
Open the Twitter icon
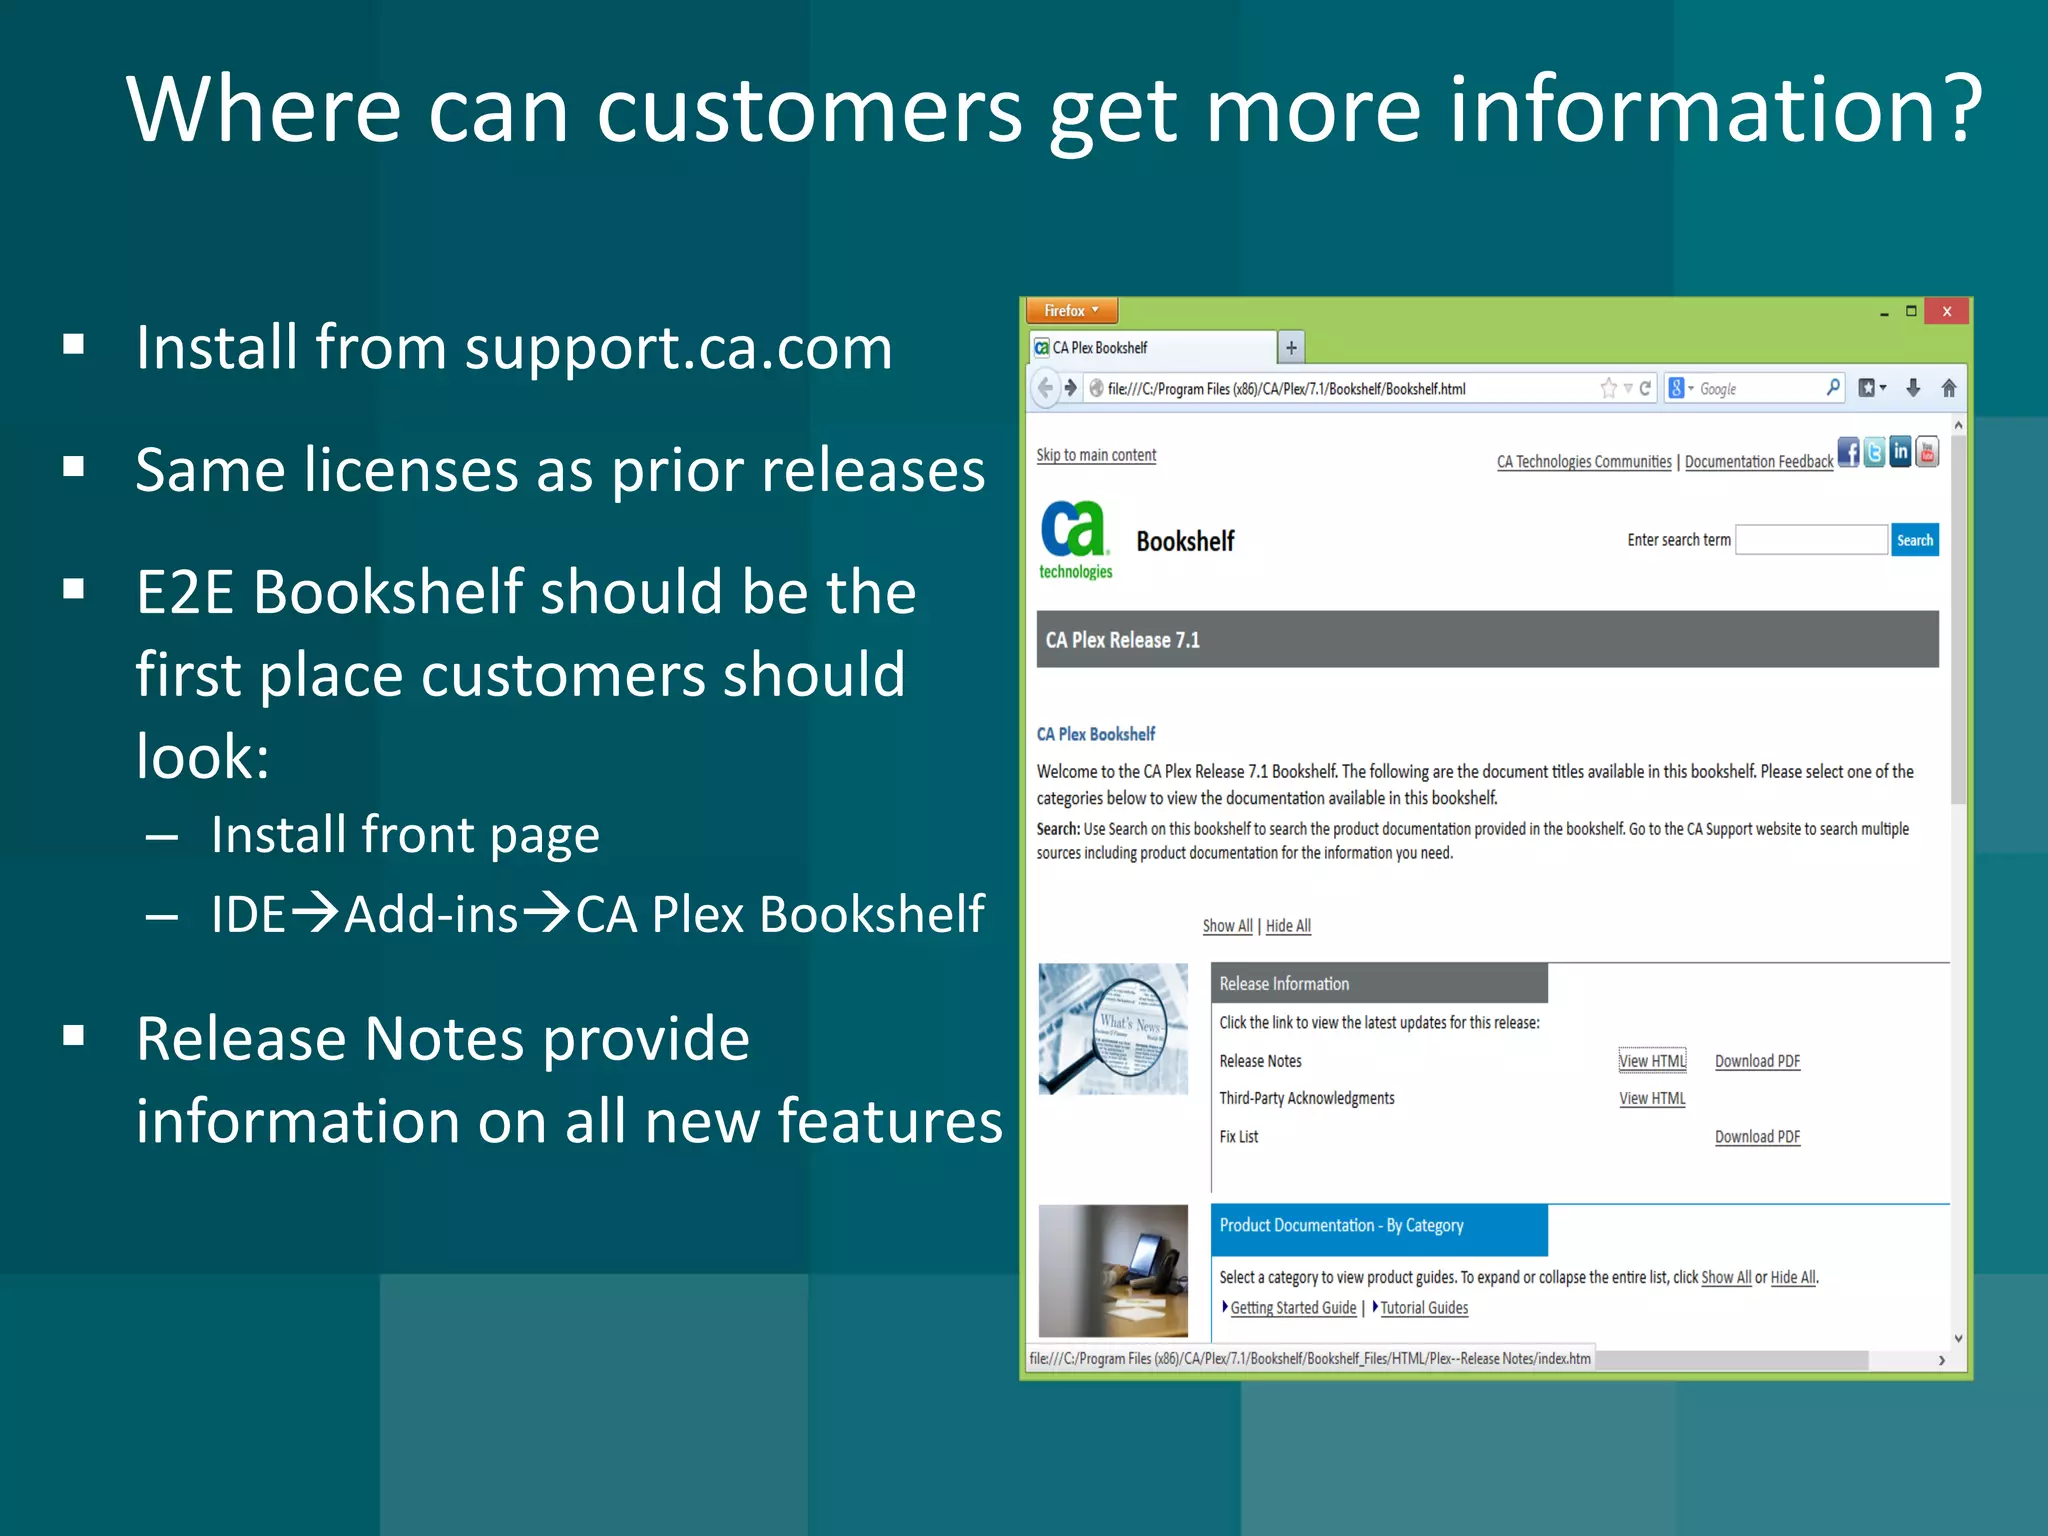(x=1874, y=452)
